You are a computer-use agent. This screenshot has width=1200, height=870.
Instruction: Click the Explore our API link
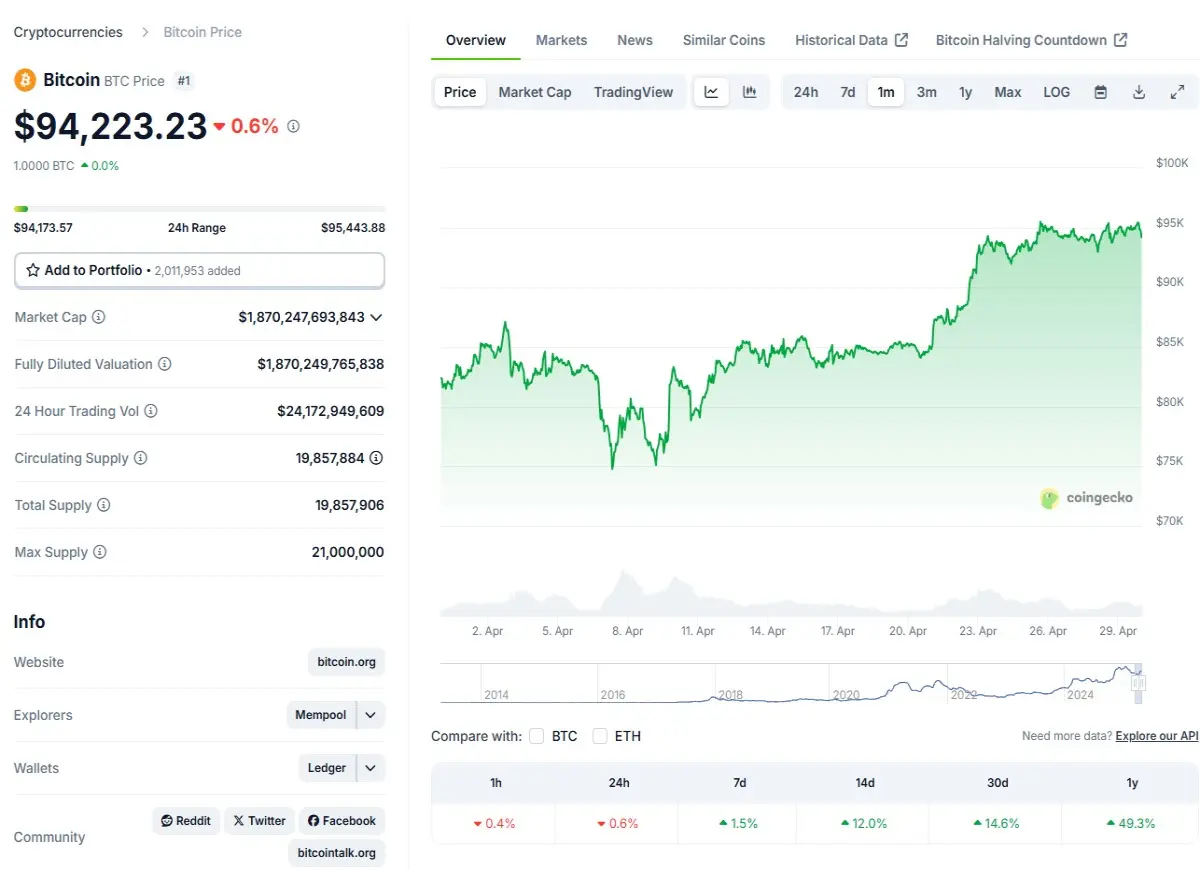[1157, 736]
